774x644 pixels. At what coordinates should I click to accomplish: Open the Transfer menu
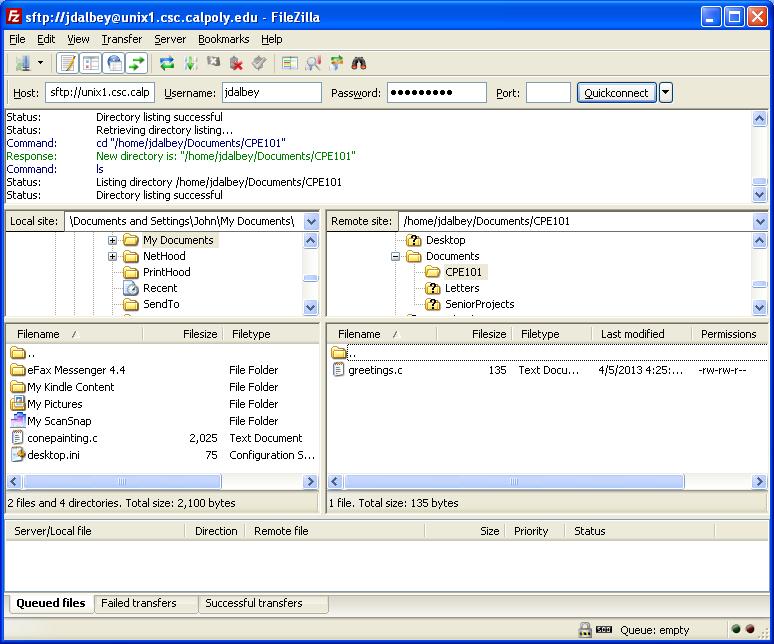click(121, 39)
